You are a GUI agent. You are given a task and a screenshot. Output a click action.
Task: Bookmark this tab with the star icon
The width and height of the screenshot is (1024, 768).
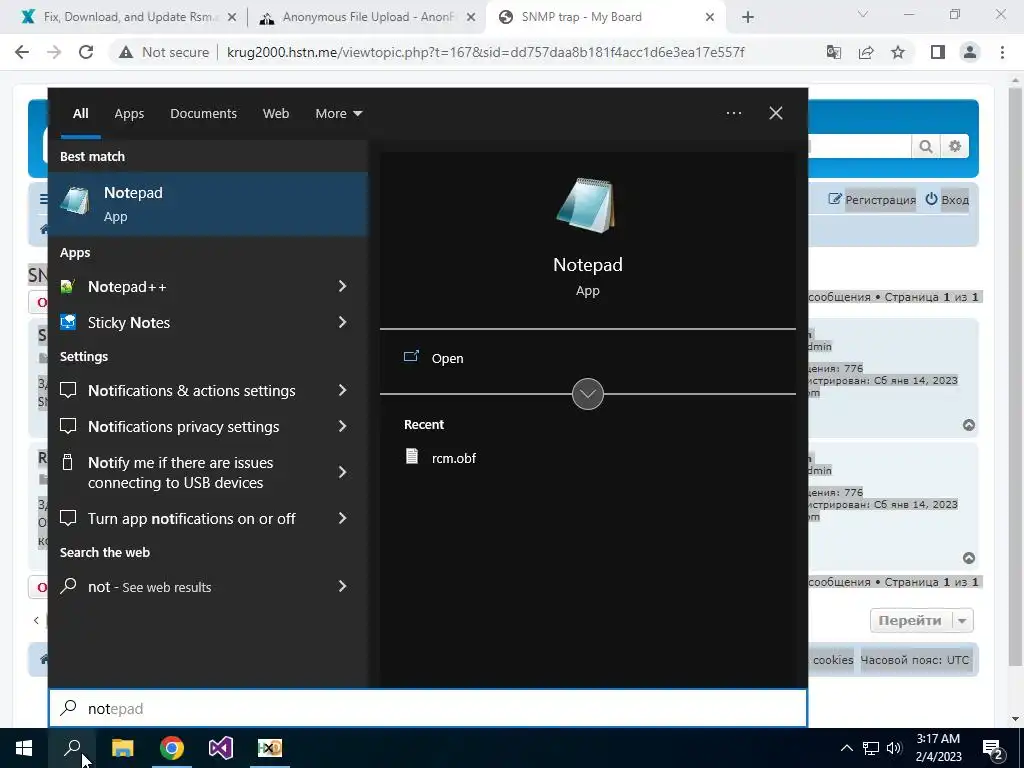pyautogui.click(x=898, y=52)
